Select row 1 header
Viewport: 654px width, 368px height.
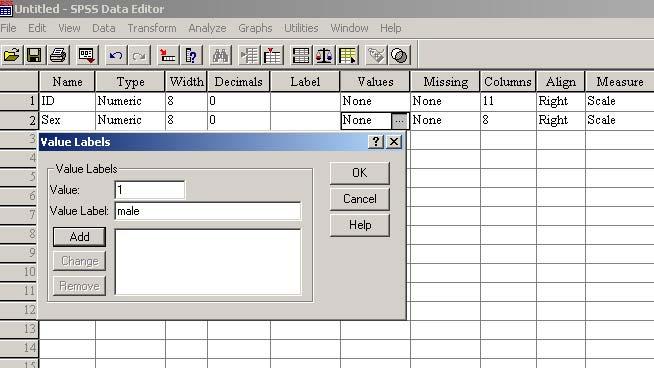(19, 101)
